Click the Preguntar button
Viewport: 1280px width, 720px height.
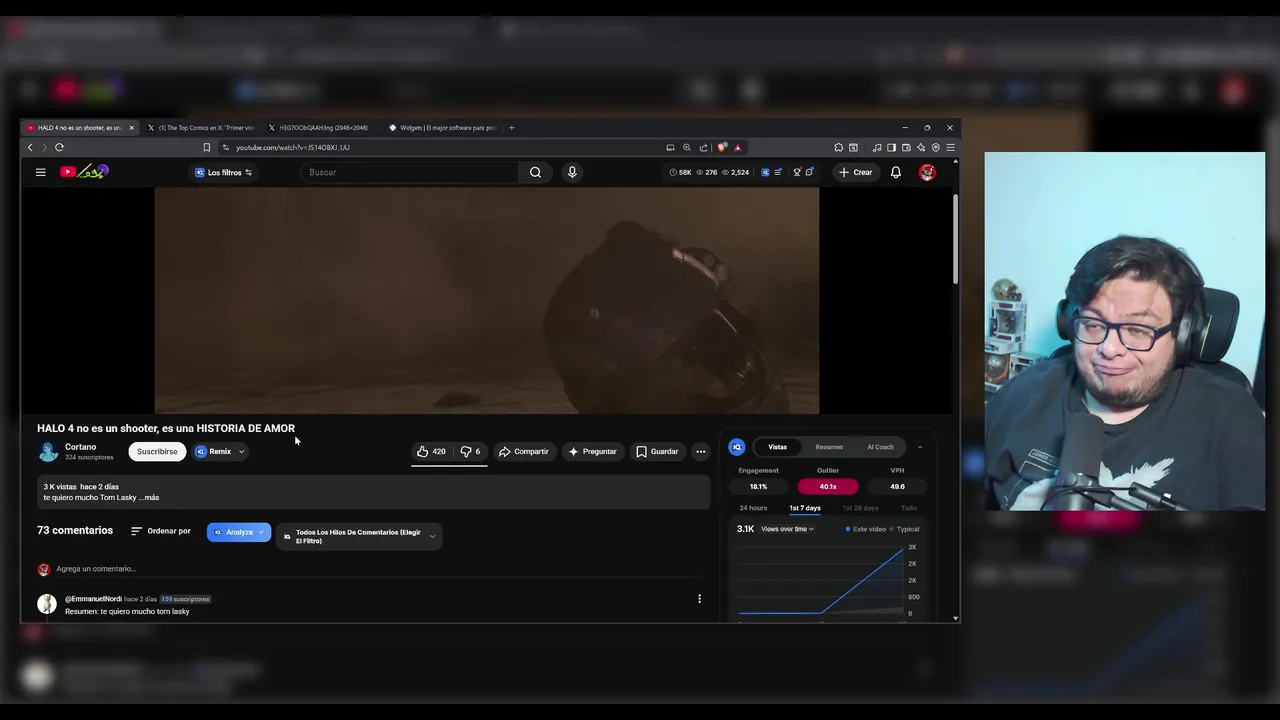click(x=593, y=451)
